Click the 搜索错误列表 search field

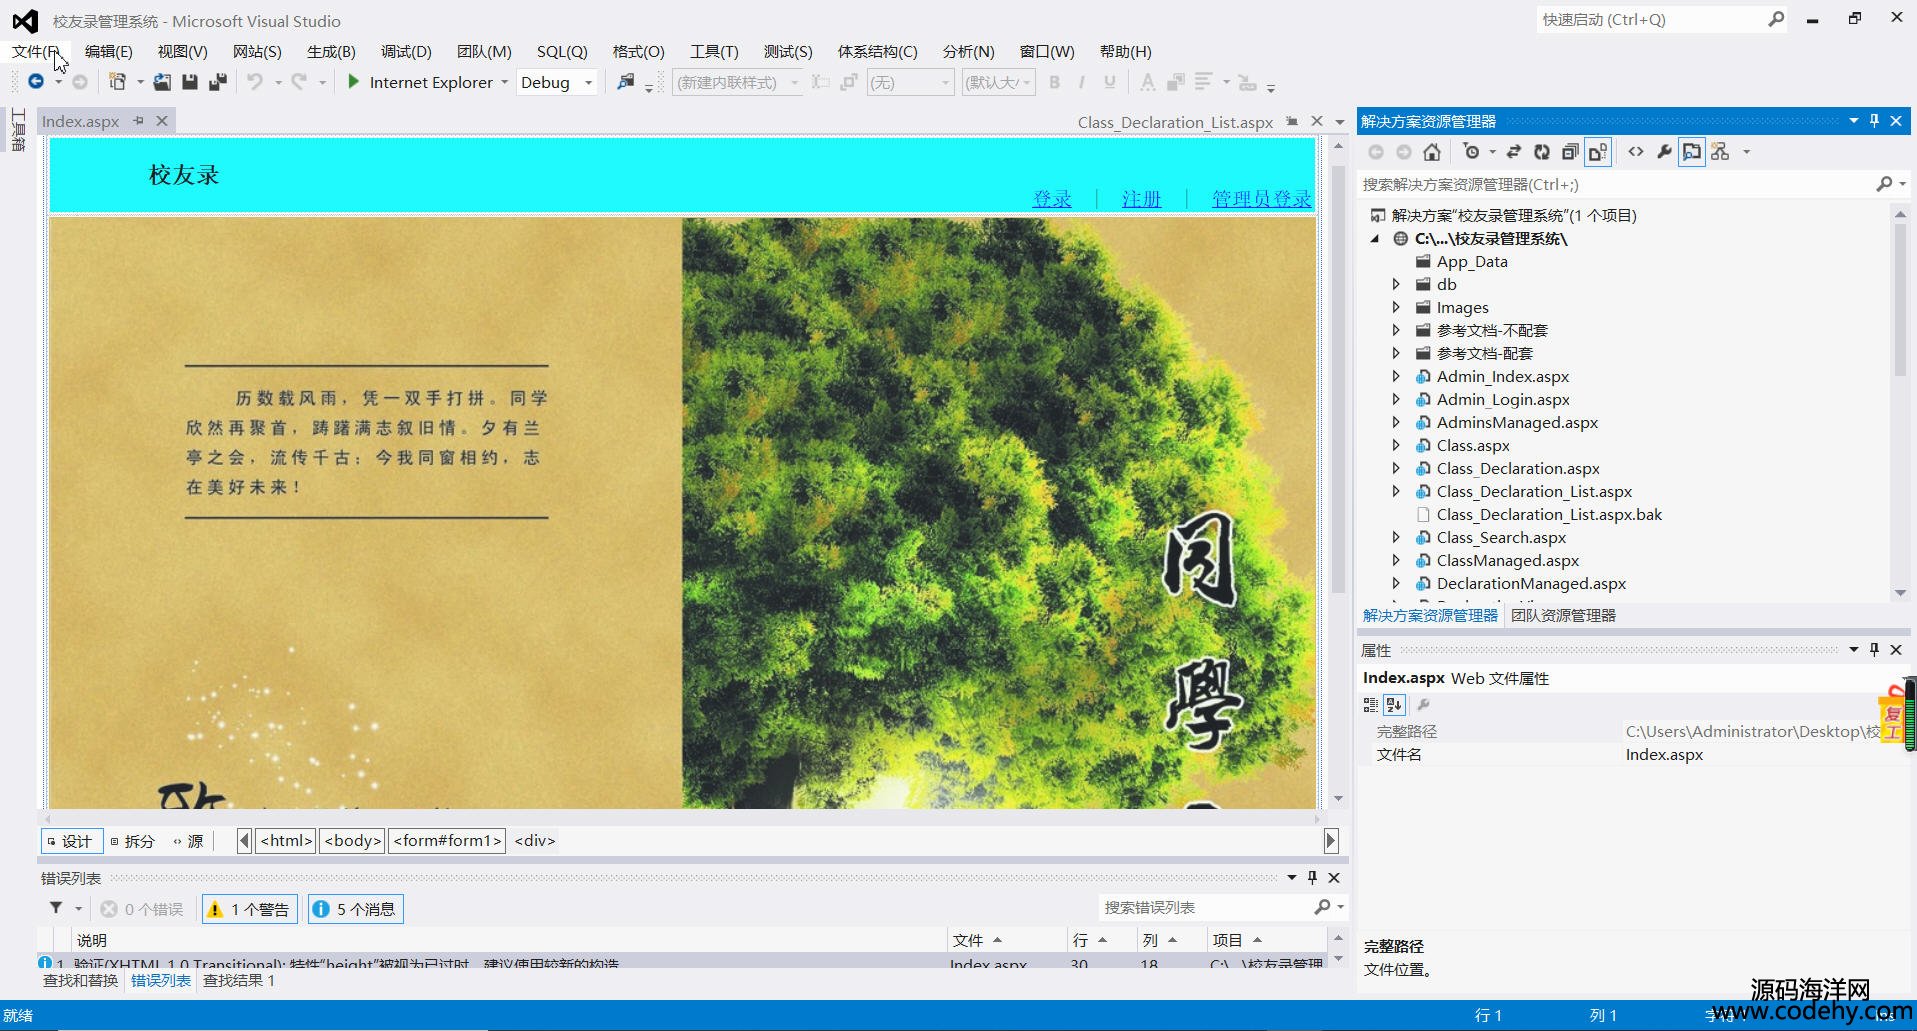1205,908
